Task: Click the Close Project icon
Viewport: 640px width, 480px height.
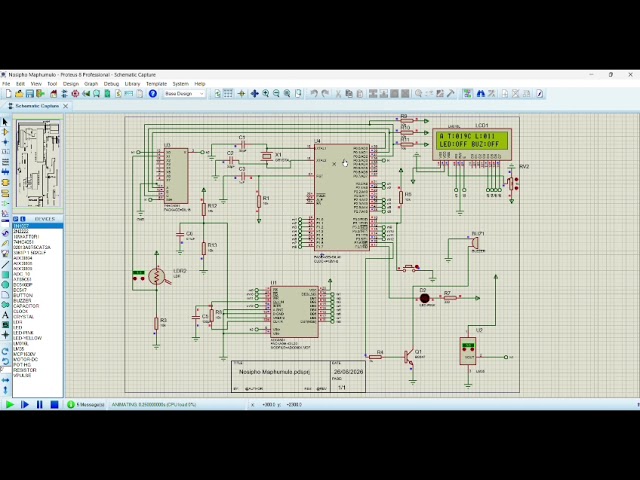Action: [x=40, y=94]
